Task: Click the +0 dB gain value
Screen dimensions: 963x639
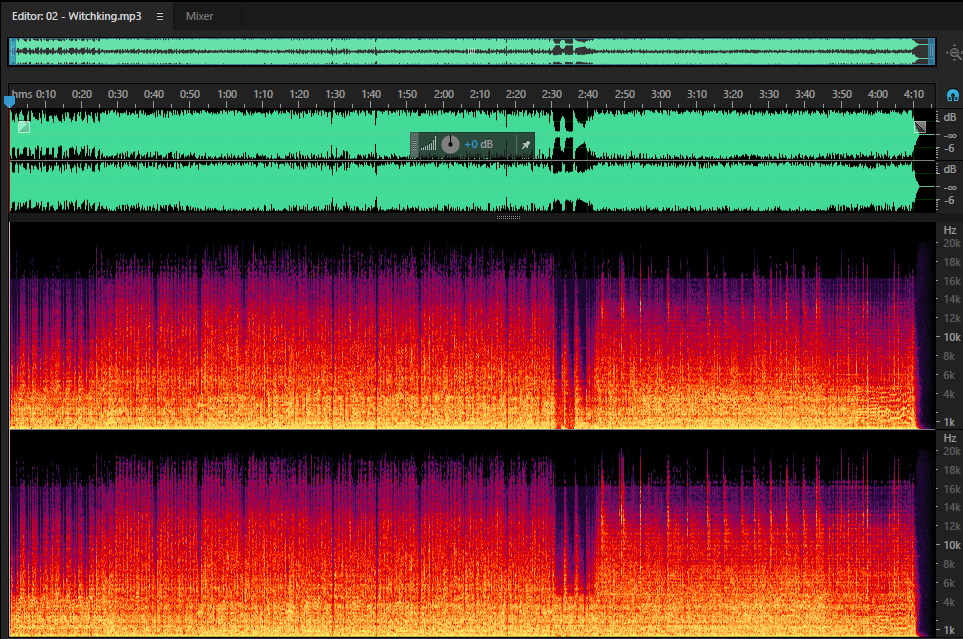Action: [x=478, y=144]
